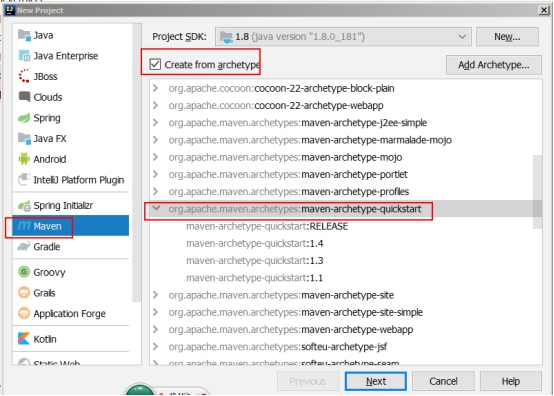The height and width of the screenshot is (396, 554).
Task: Click the Android robot icon
Action: tap(24, 159)
